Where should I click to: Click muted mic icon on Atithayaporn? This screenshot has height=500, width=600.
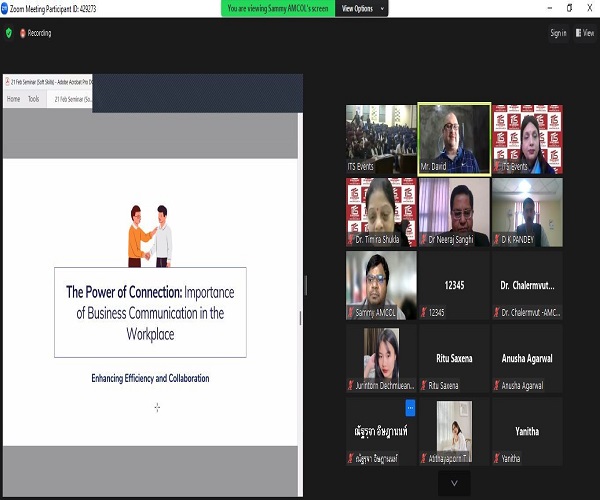click(x=423, y=458)
